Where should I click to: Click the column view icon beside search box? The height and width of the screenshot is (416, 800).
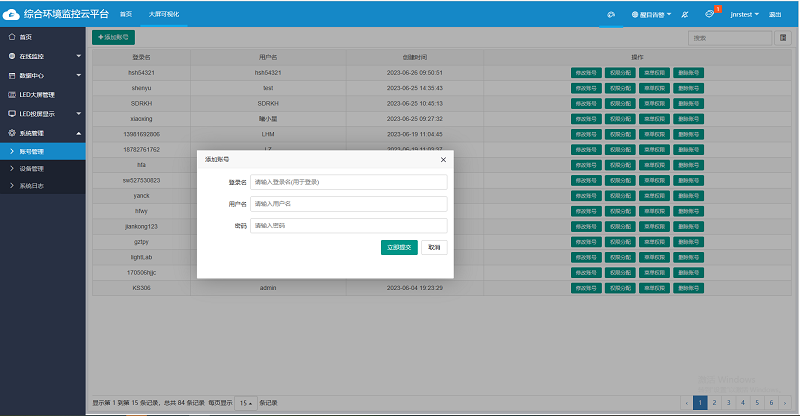782,37
